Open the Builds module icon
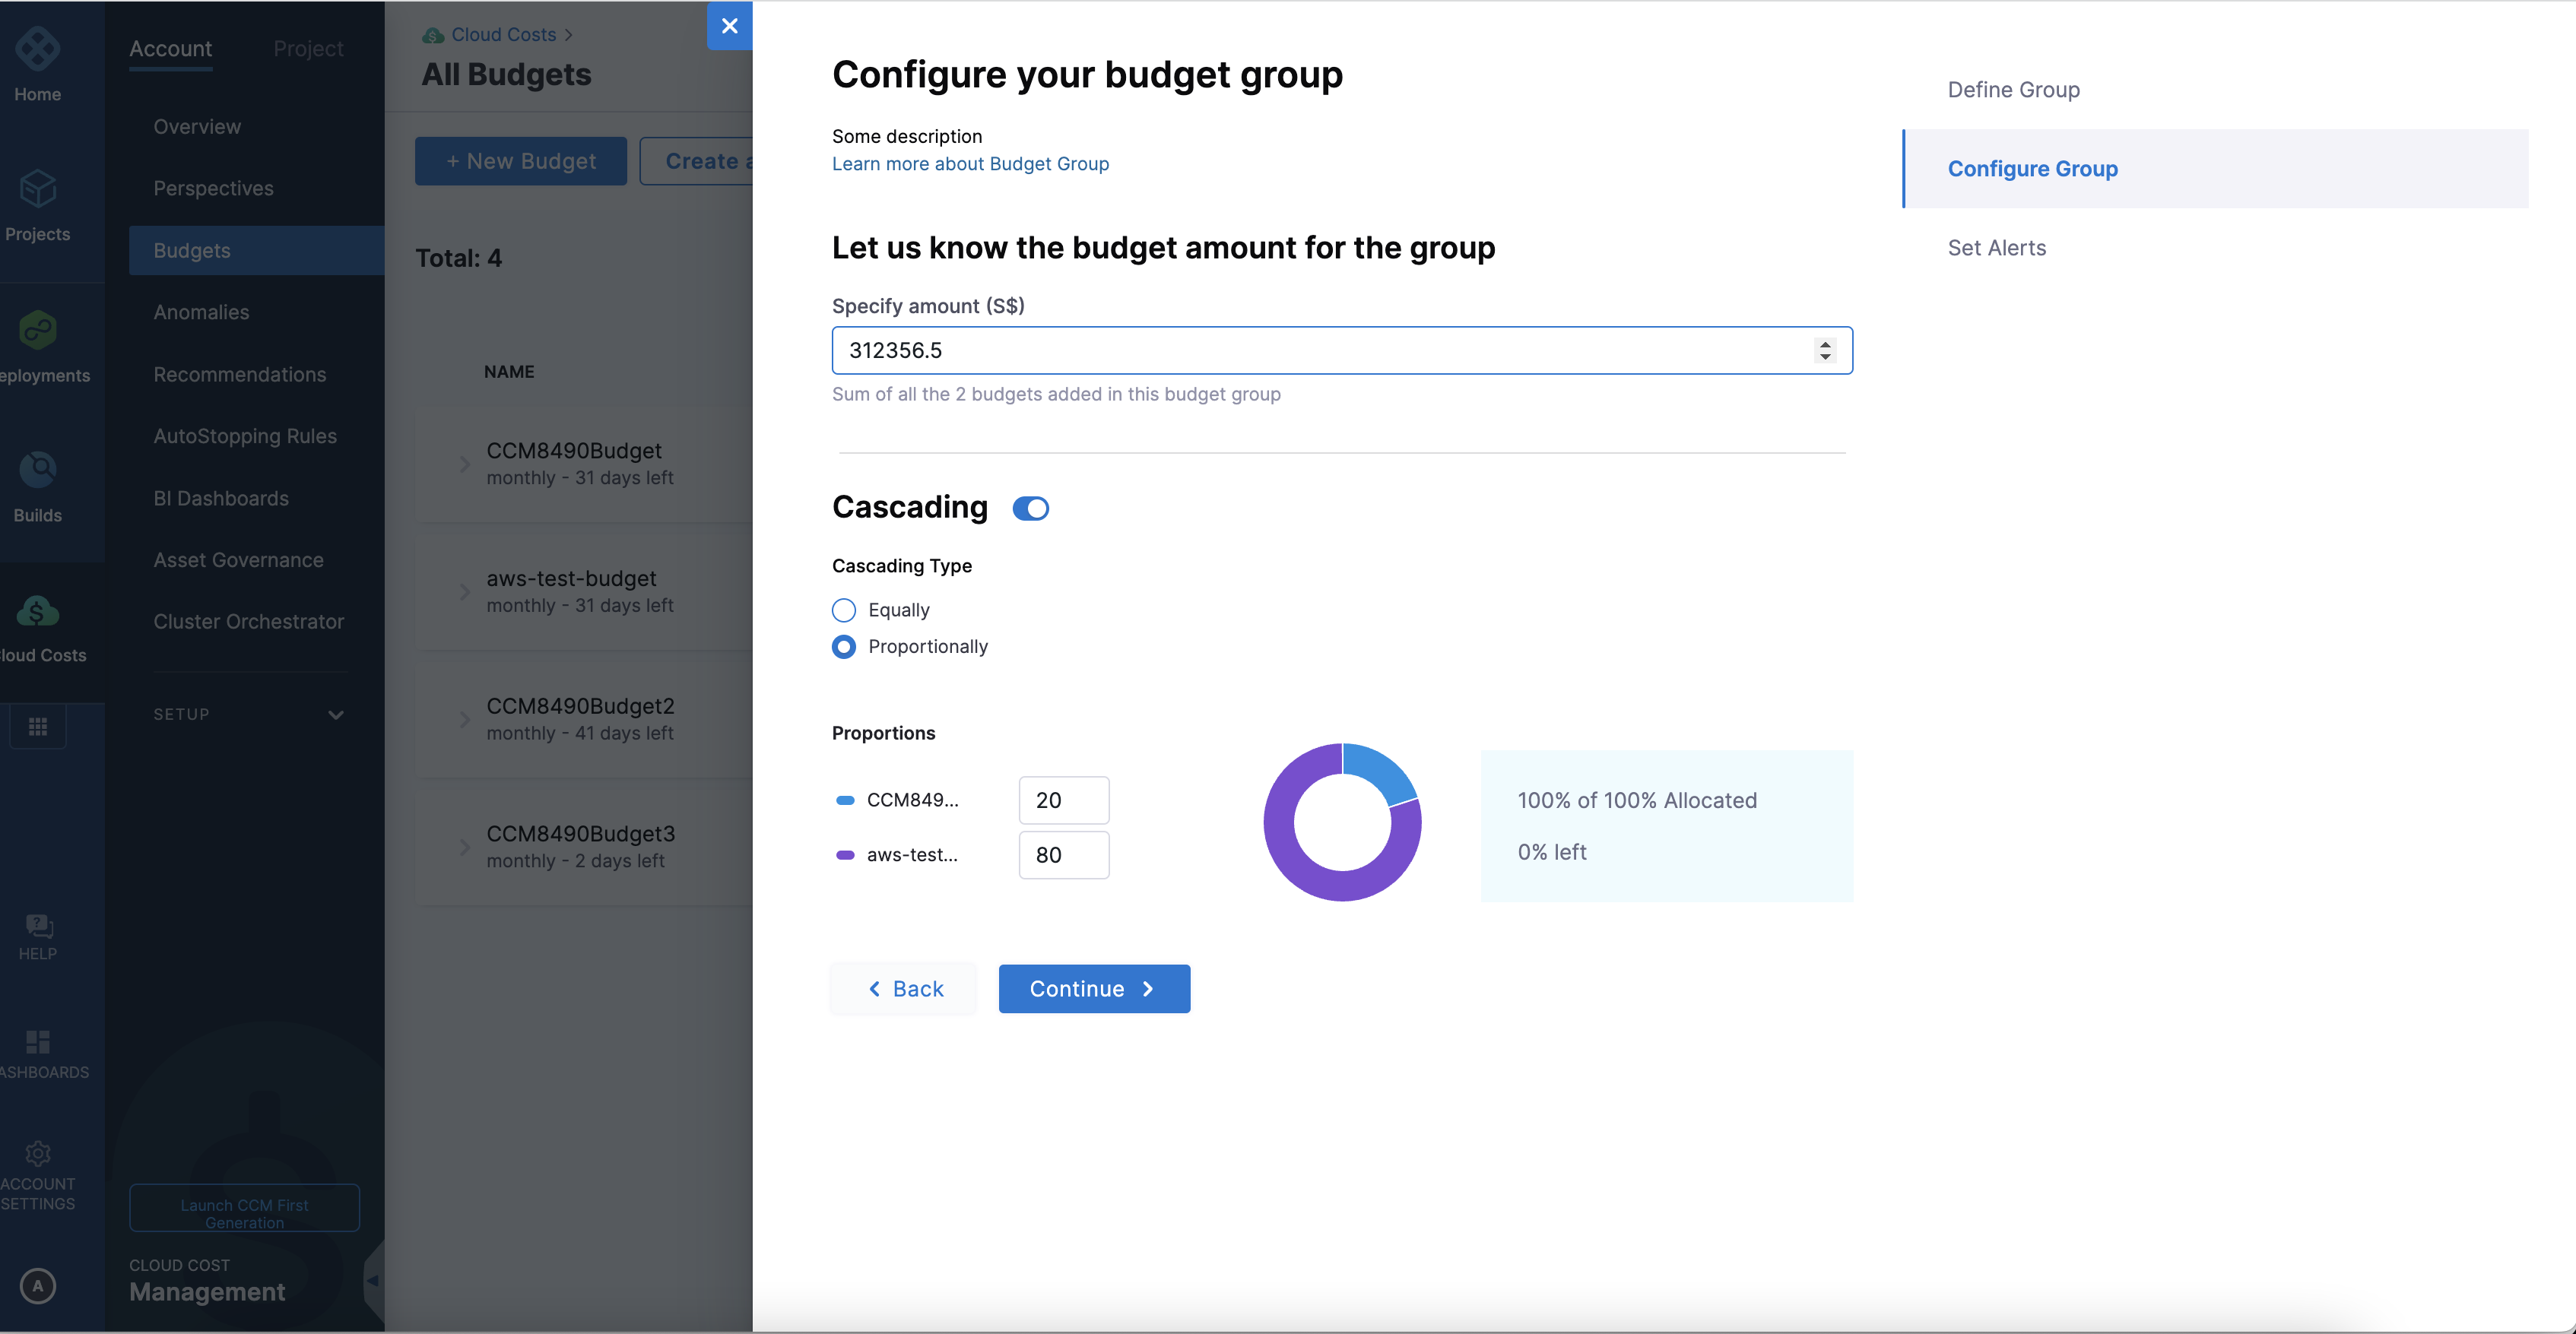 point(37,469)
